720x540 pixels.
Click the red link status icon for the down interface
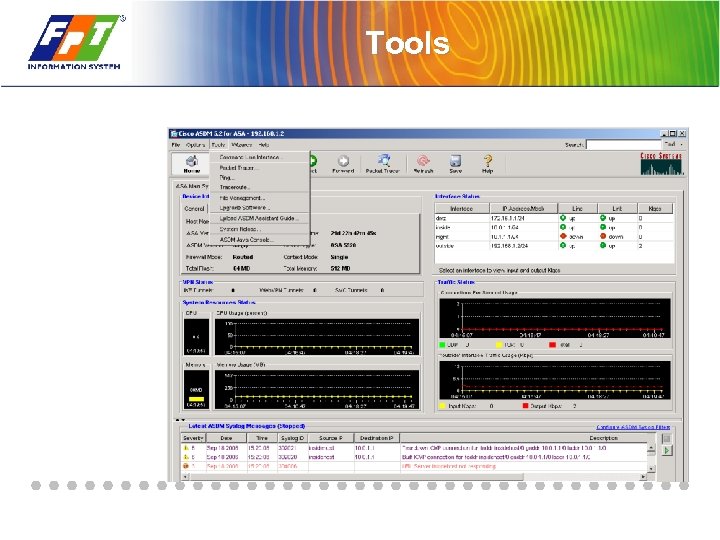point(602,236)
